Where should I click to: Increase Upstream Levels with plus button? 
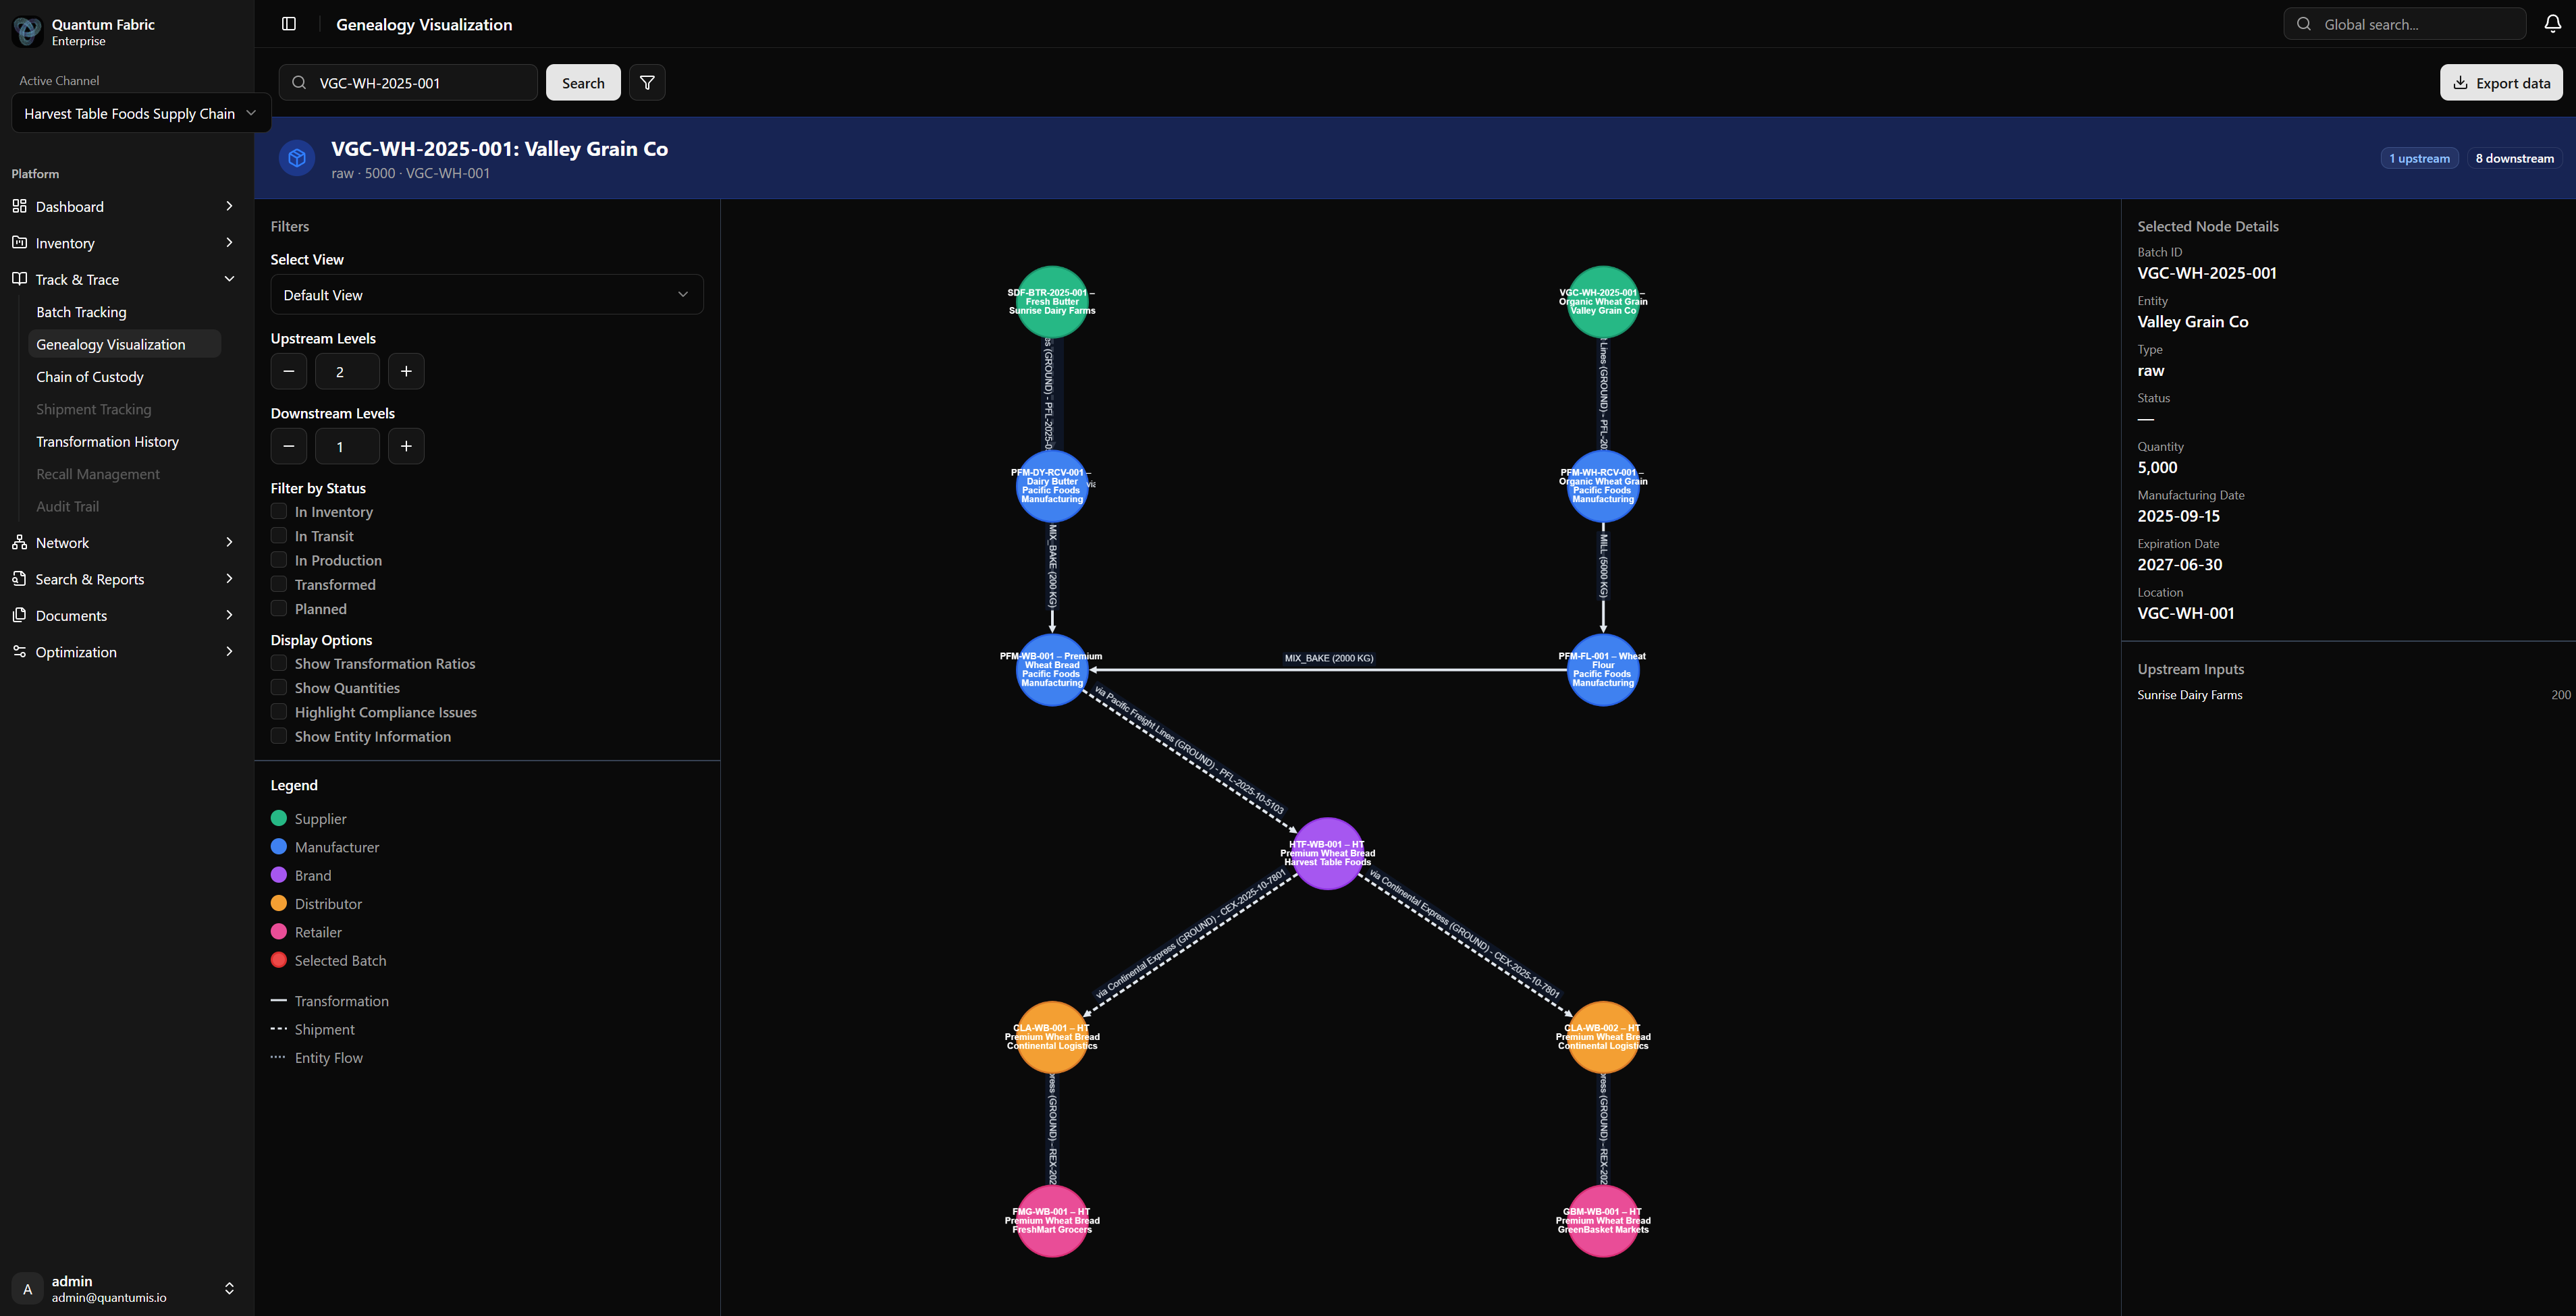tap(406, 371)
